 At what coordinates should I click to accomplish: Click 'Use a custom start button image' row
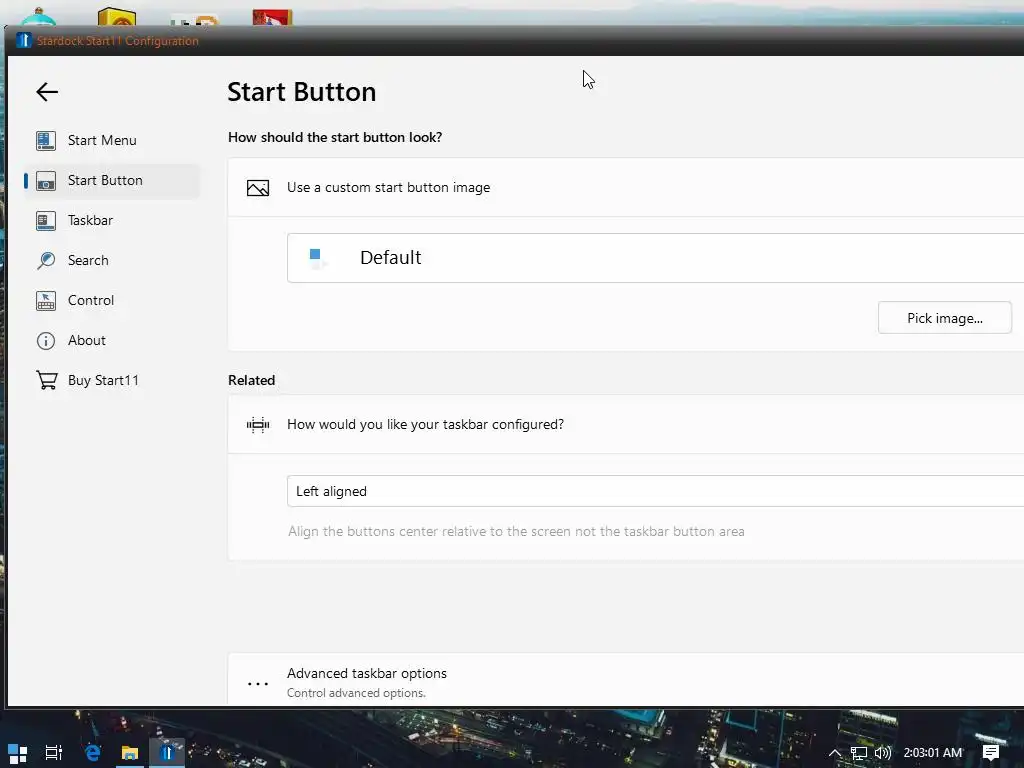(x=626, y=187)
